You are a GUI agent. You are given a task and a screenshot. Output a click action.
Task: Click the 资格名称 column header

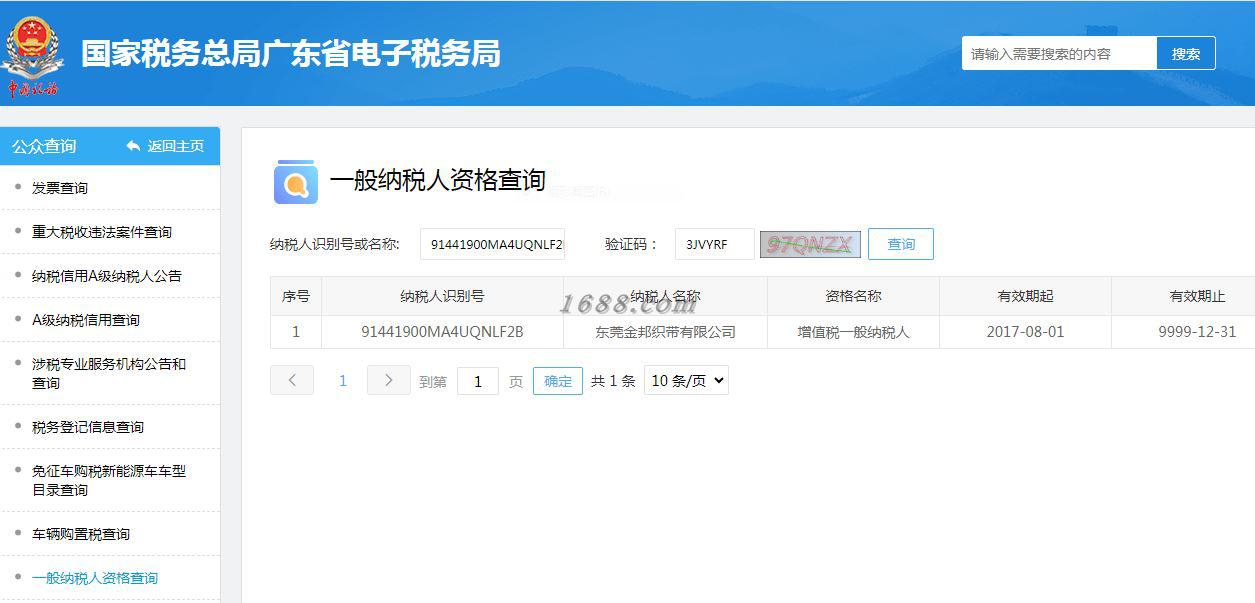point(853,296)
